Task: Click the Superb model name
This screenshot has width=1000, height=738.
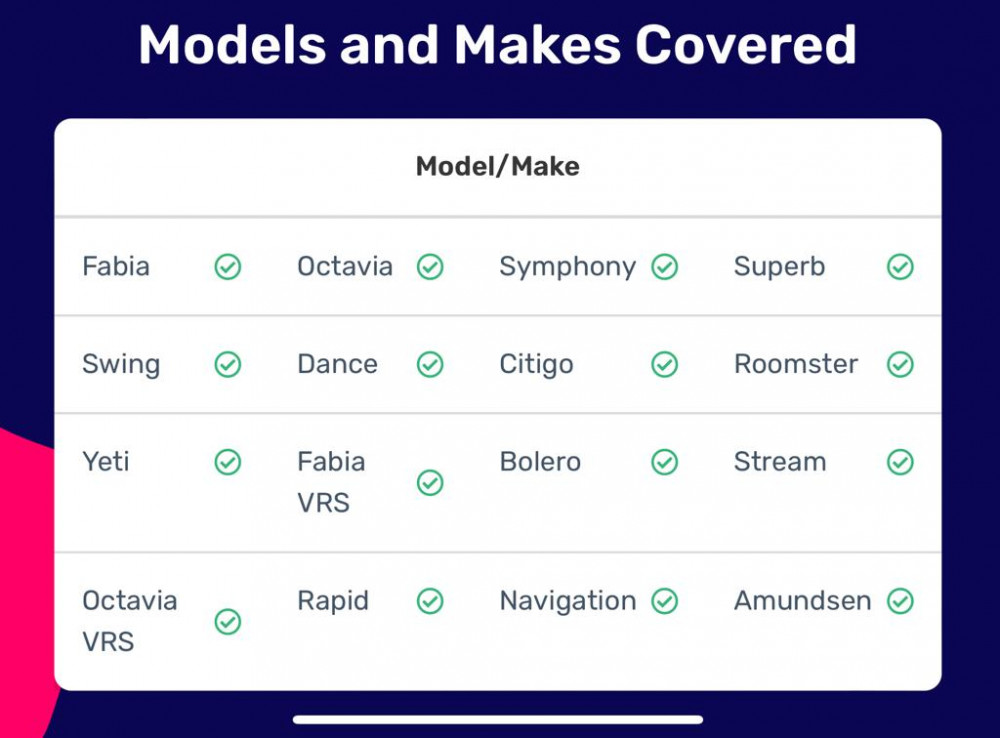Action: [x=779, y=267]
